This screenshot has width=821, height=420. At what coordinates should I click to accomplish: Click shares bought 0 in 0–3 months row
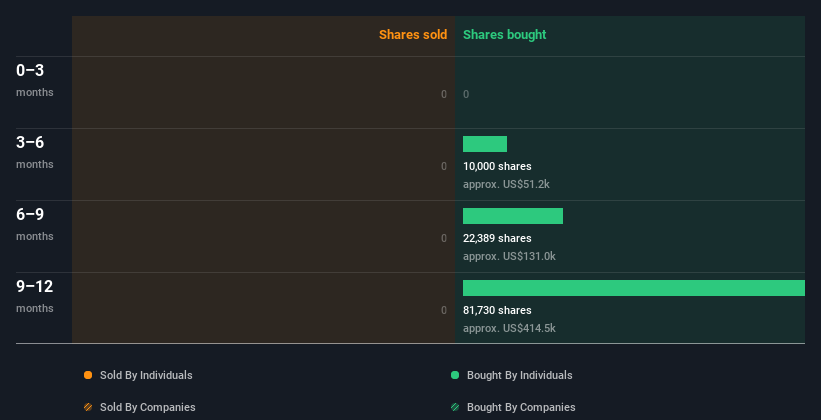tap(466, 94)
